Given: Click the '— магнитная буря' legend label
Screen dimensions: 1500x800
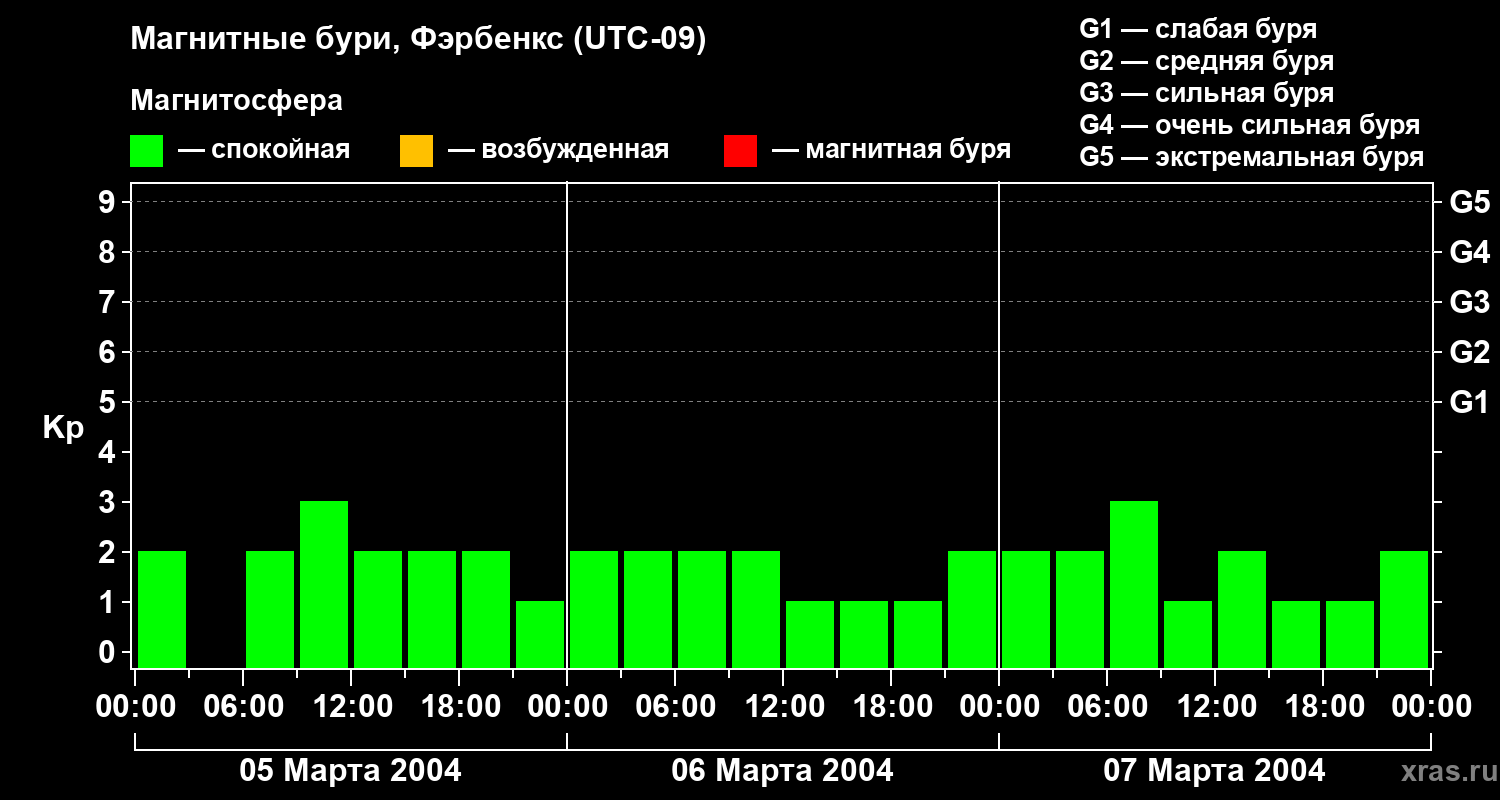Looking at the screenshot, I should [x=891, y=150].
